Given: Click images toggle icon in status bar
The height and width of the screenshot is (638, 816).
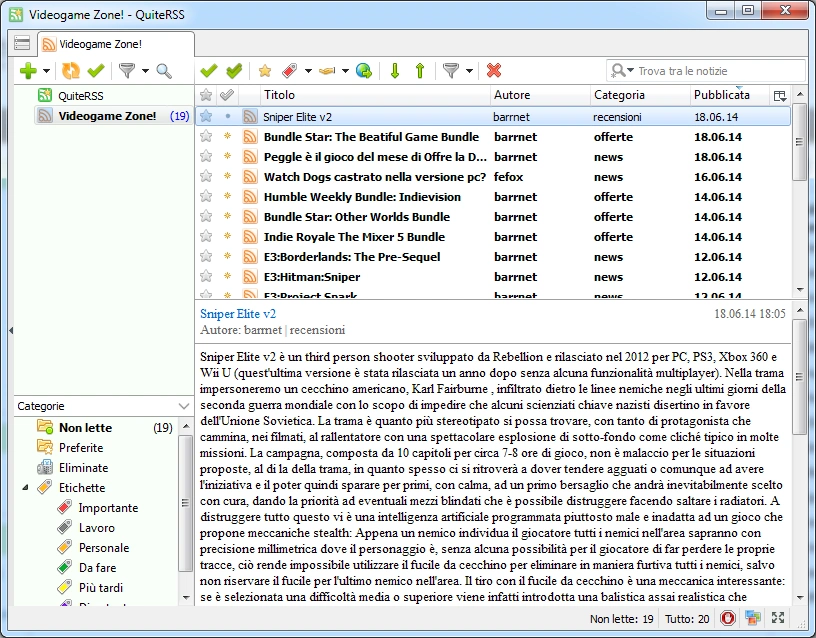Looking at the screenshot, I should click(x=753, y=618).
